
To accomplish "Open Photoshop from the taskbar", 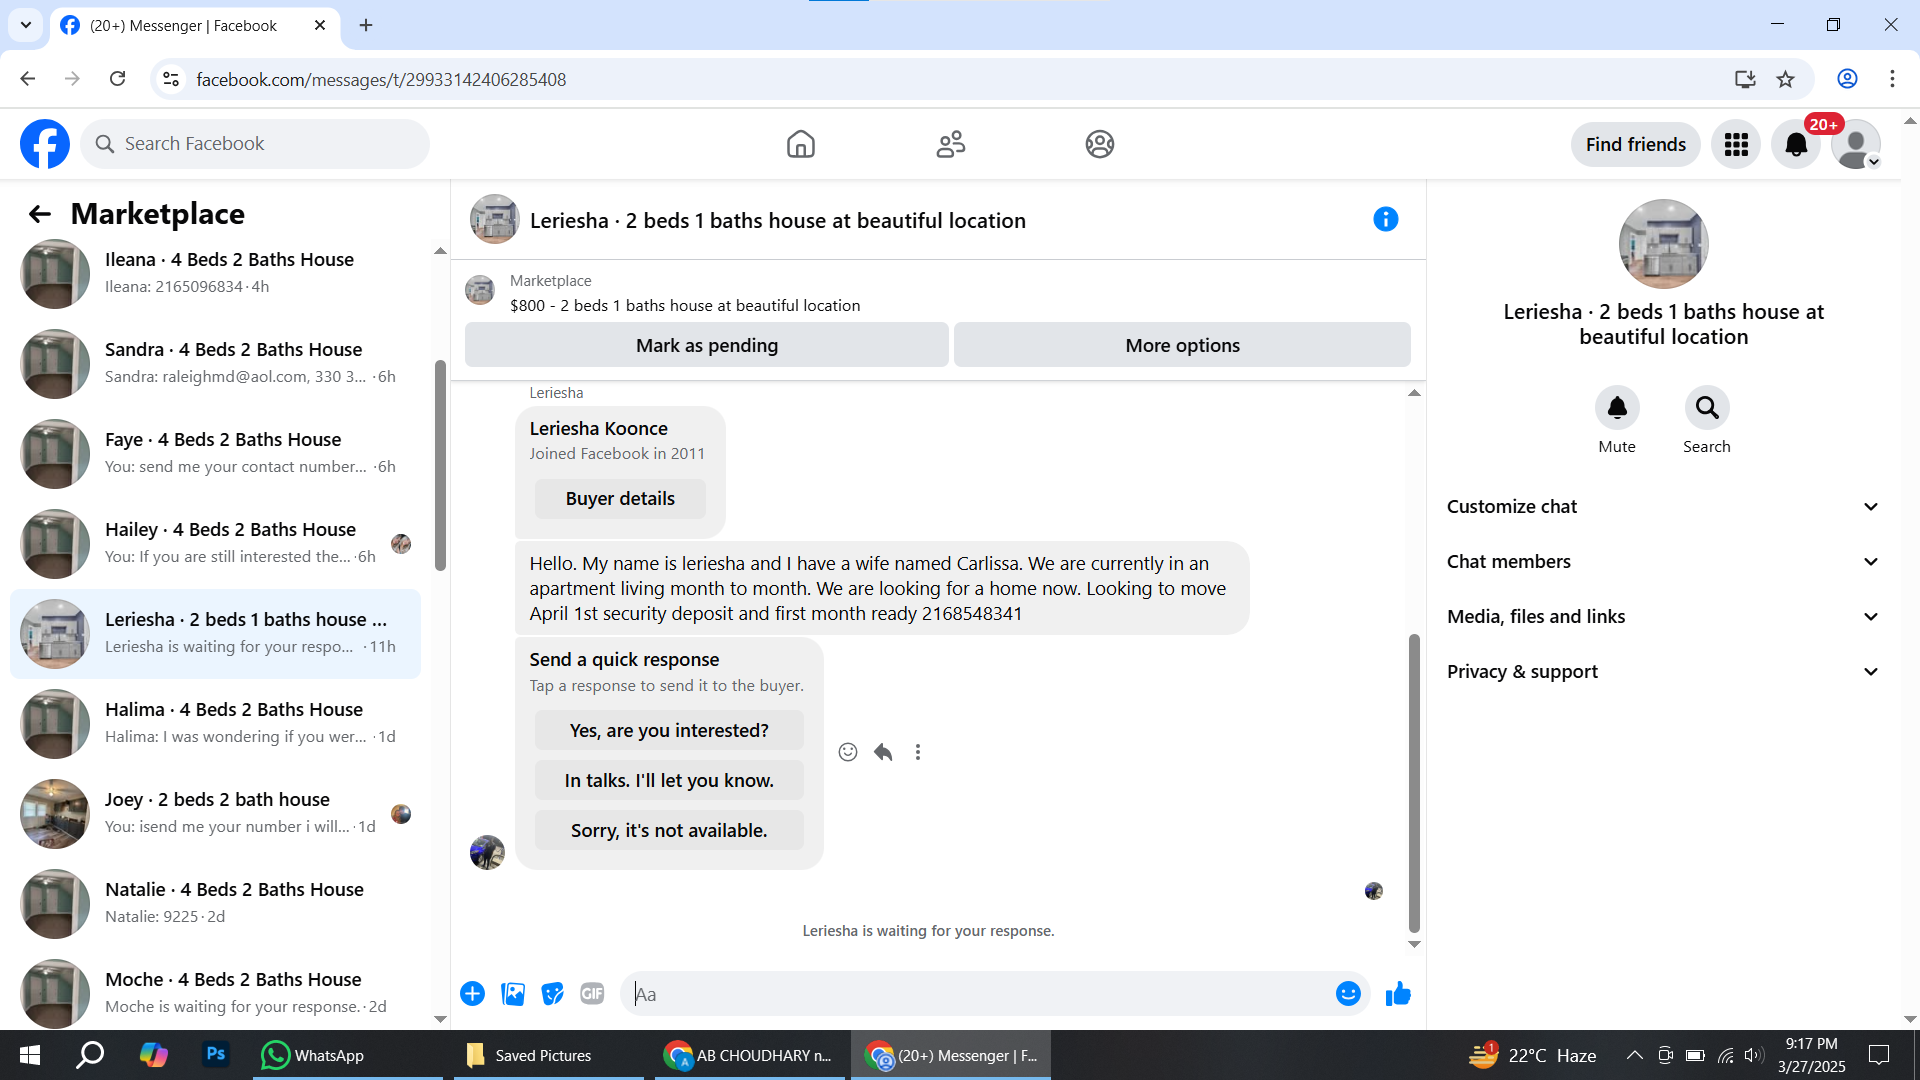I will 215,1055.
